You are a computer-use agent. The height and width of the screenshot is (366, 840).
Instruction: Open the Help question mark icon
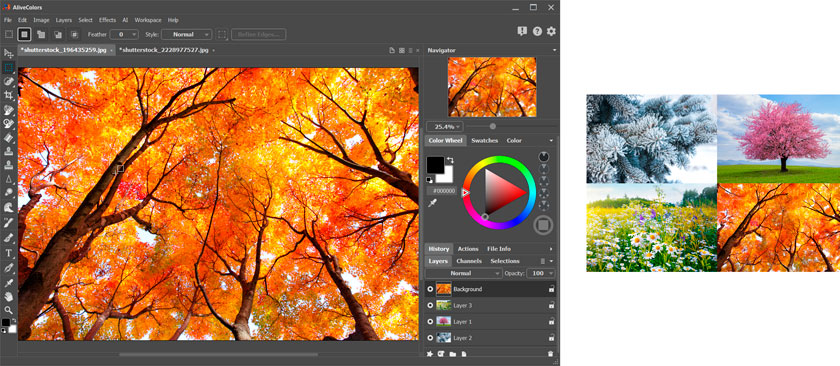(537, 32)
